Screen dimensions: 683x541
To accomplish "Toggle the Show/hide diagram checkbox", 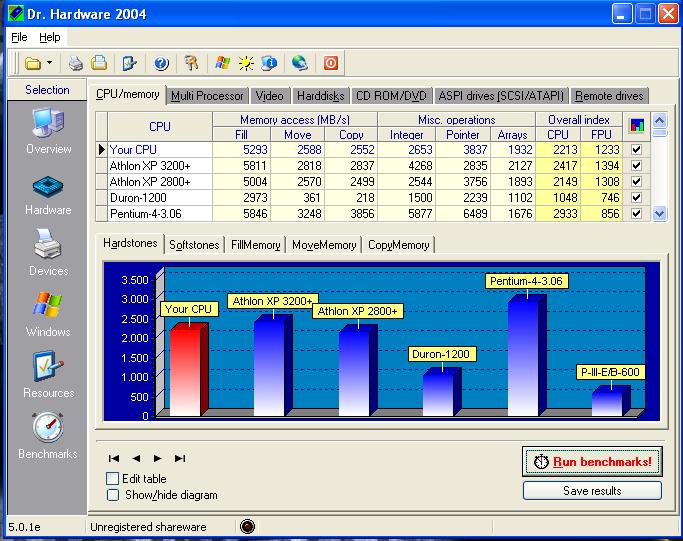I will (113, 495).
